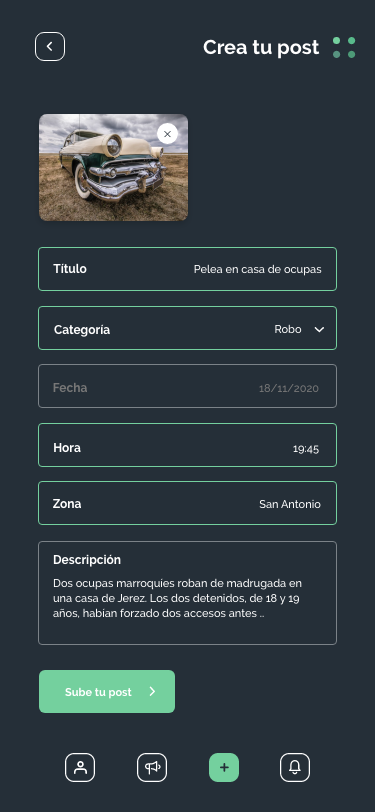Viewport: 375px width, 812px height.
Task: Click the Título input field
Action: 188,269
